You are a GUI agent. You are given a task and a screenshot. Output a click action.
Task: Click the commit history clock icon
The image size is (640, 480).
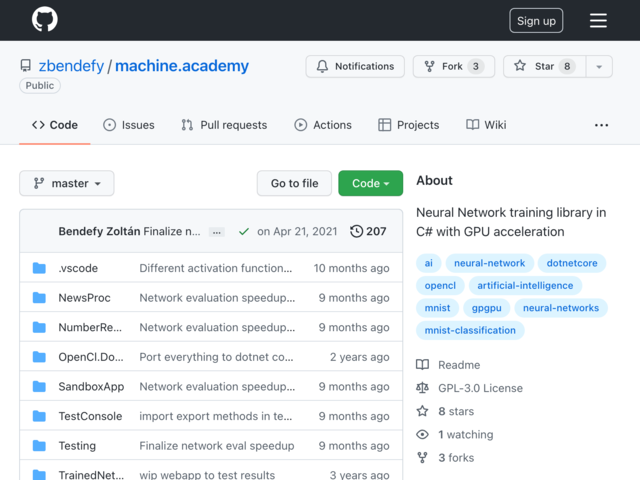point(356,231)
